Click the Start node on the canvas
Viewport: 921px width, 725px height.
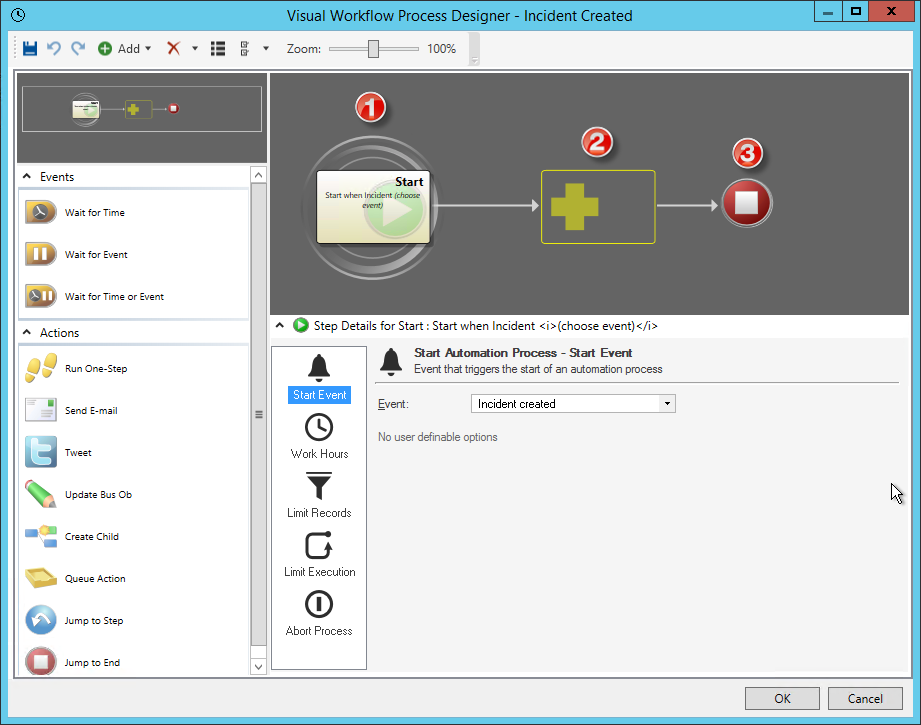pos(373,207)
